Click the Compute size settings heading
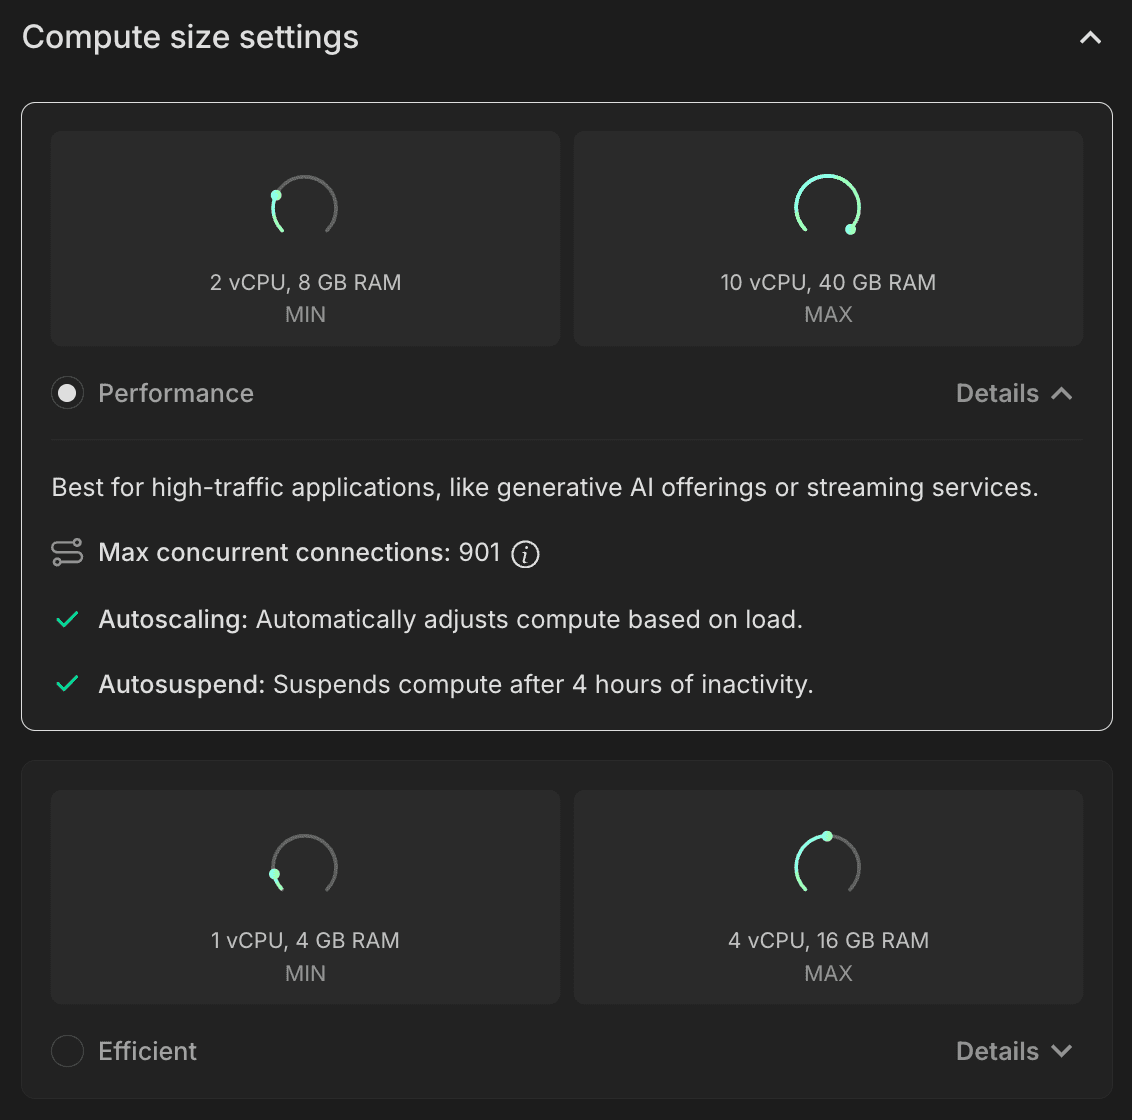The width and height of the screenshot is (1132, 1120). 190,37
